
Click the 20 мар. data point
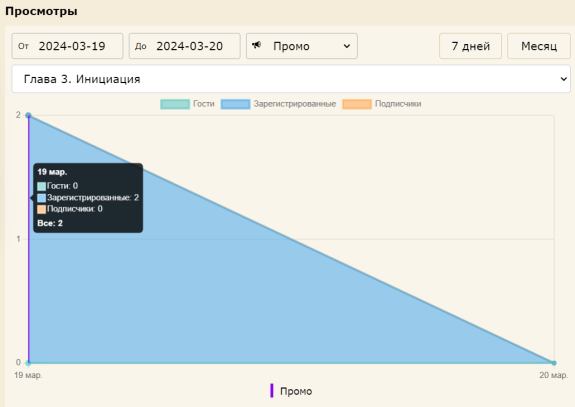(x=554, y=363)
